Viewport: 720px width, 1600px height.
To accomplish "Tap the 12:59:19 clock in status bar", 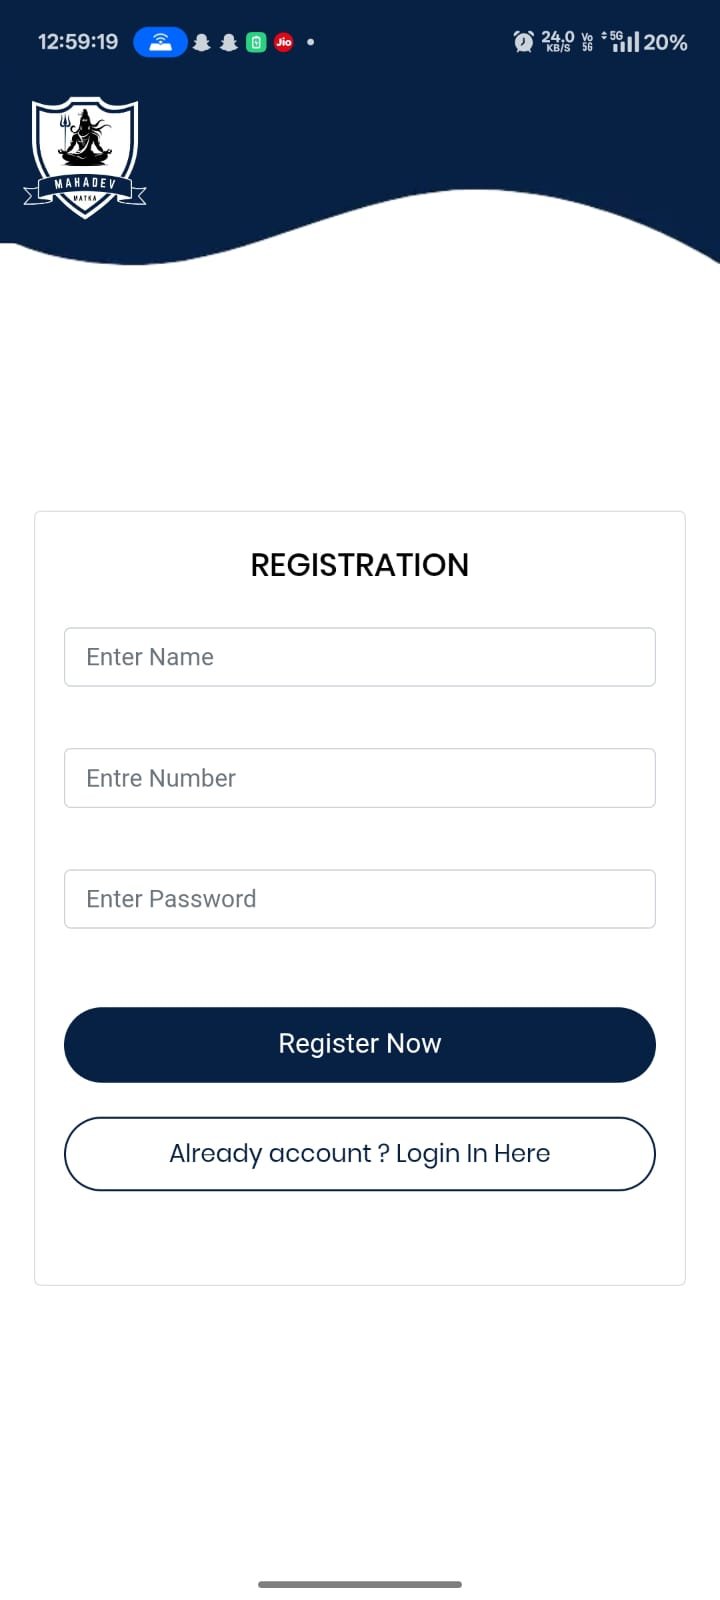I will click(78, 42).
